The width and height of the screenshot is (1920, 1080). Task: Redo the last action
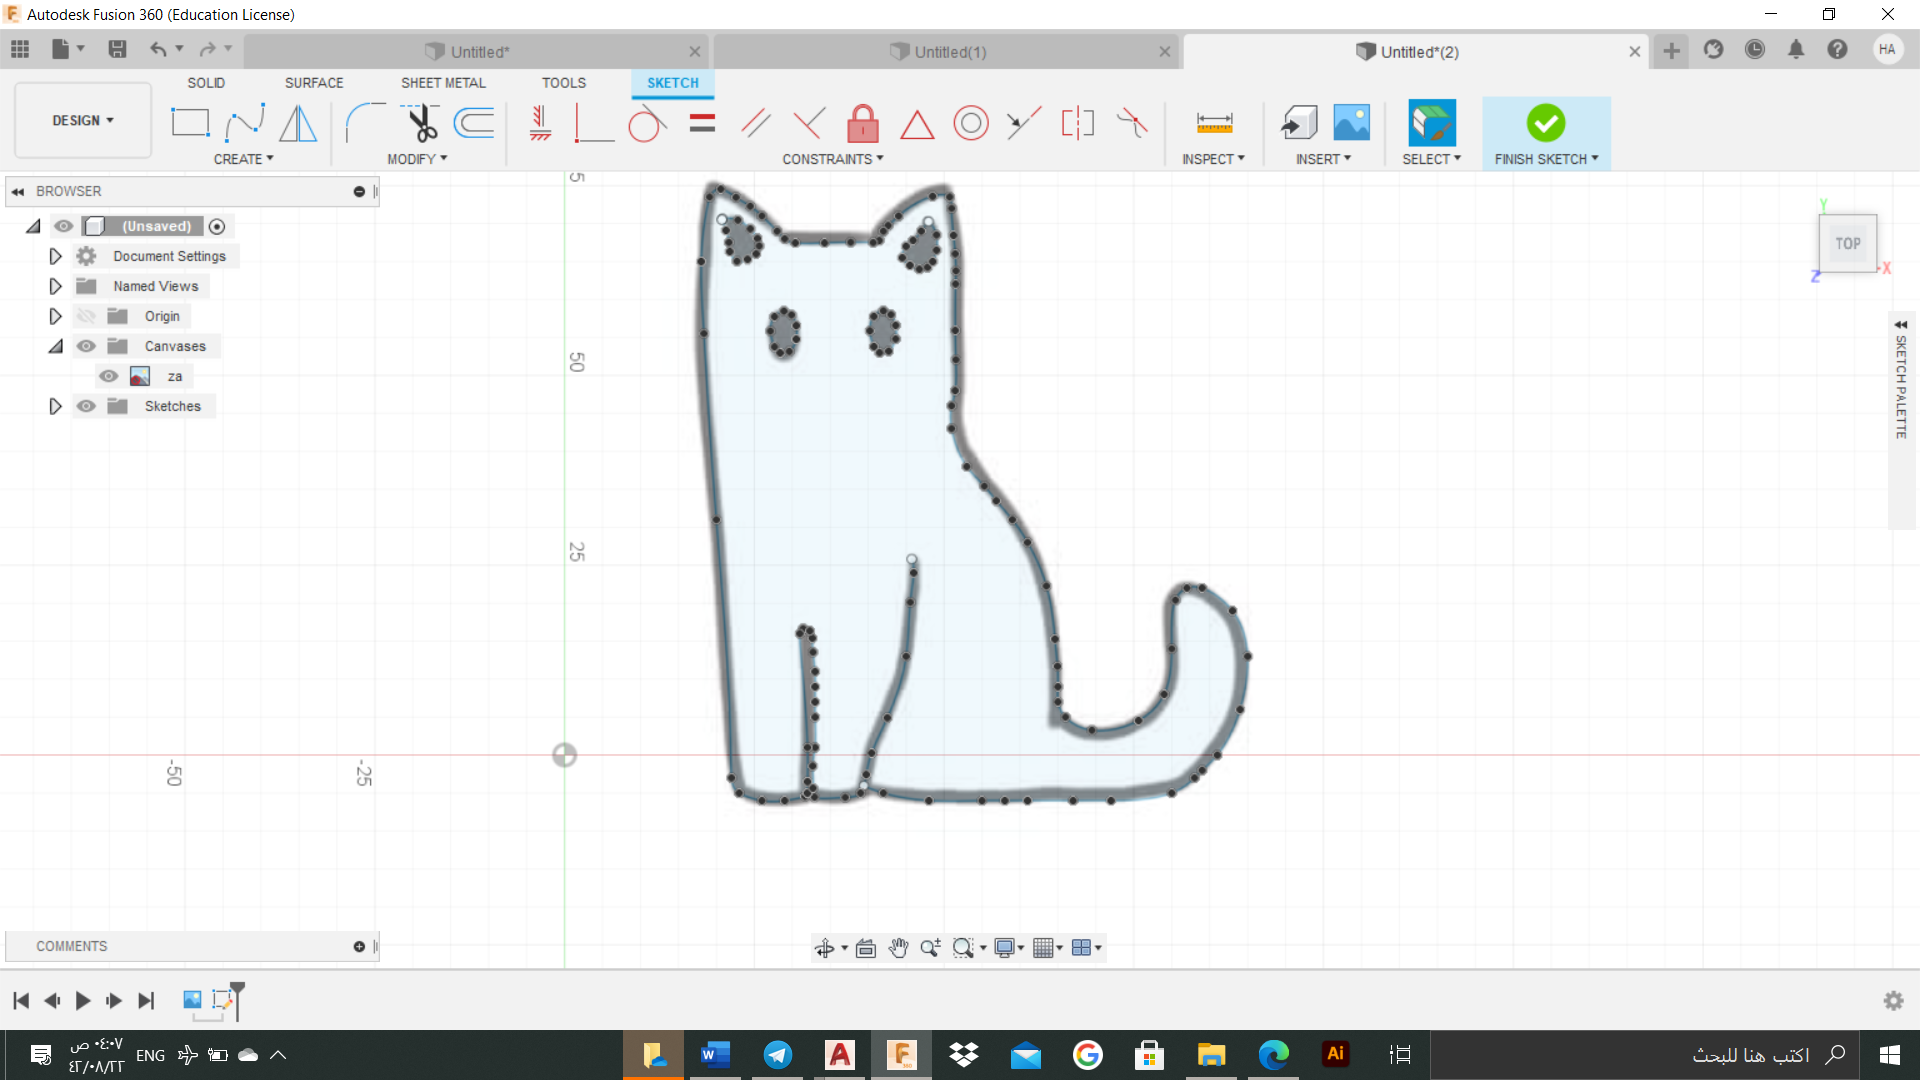point(207,49)
